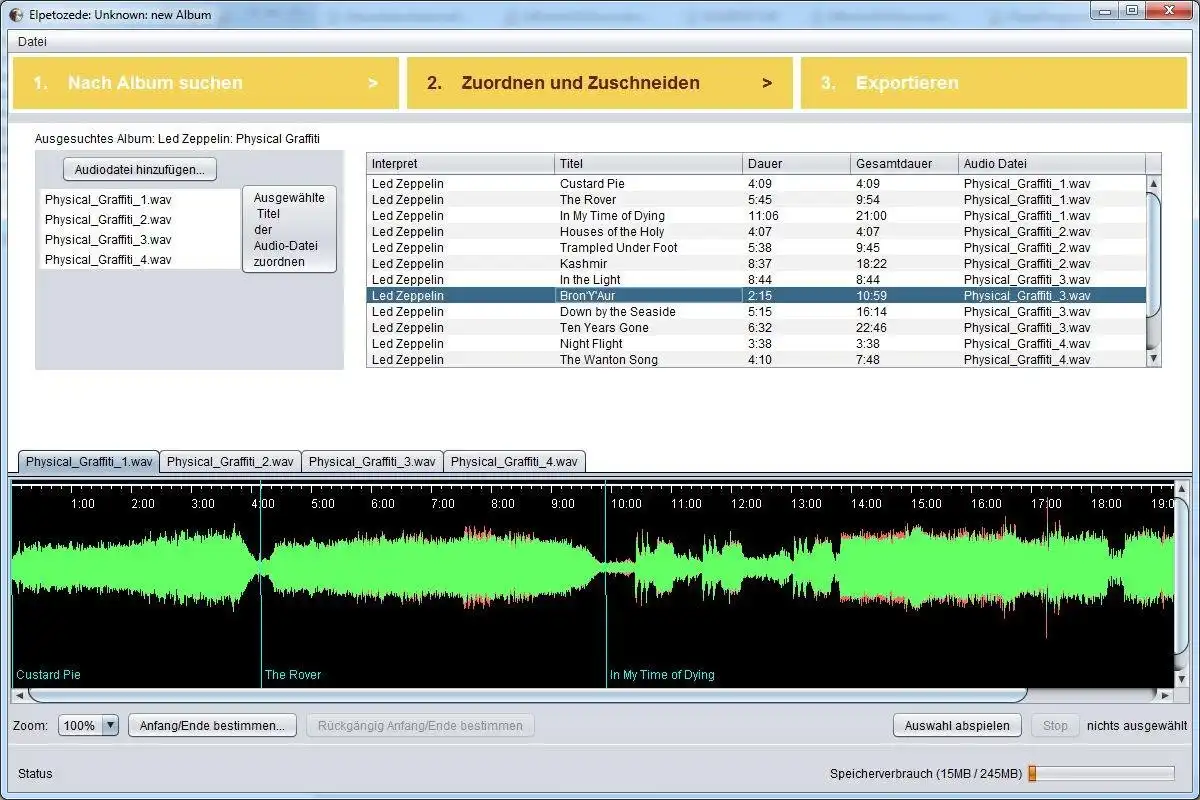
Task: Open the Zoom 100% dropdown
Action: pos(89,726)
